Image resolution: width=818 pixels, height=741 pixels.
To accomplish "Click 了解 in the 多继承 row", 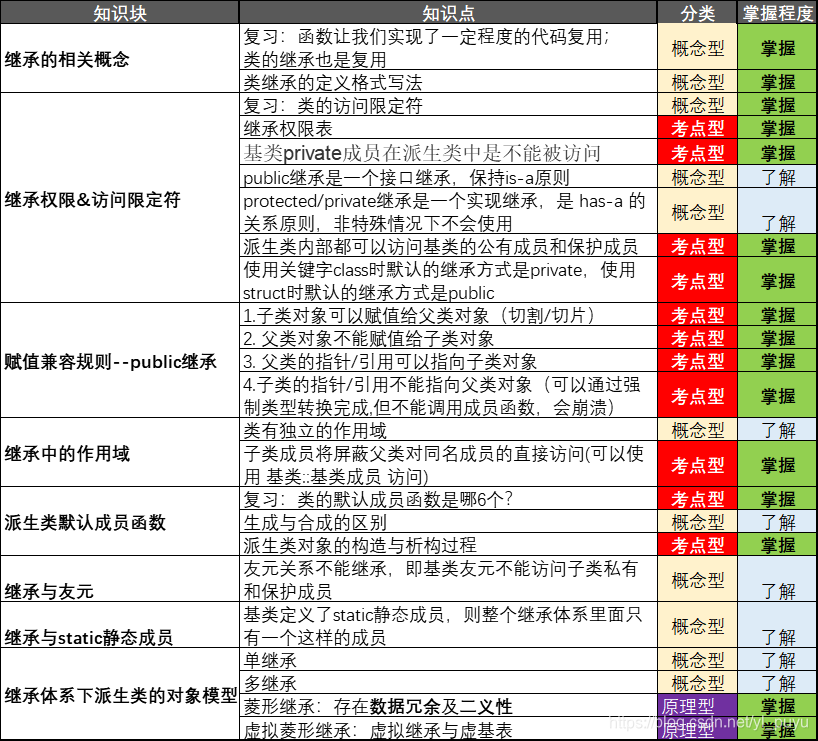I will tap(777, 683).
